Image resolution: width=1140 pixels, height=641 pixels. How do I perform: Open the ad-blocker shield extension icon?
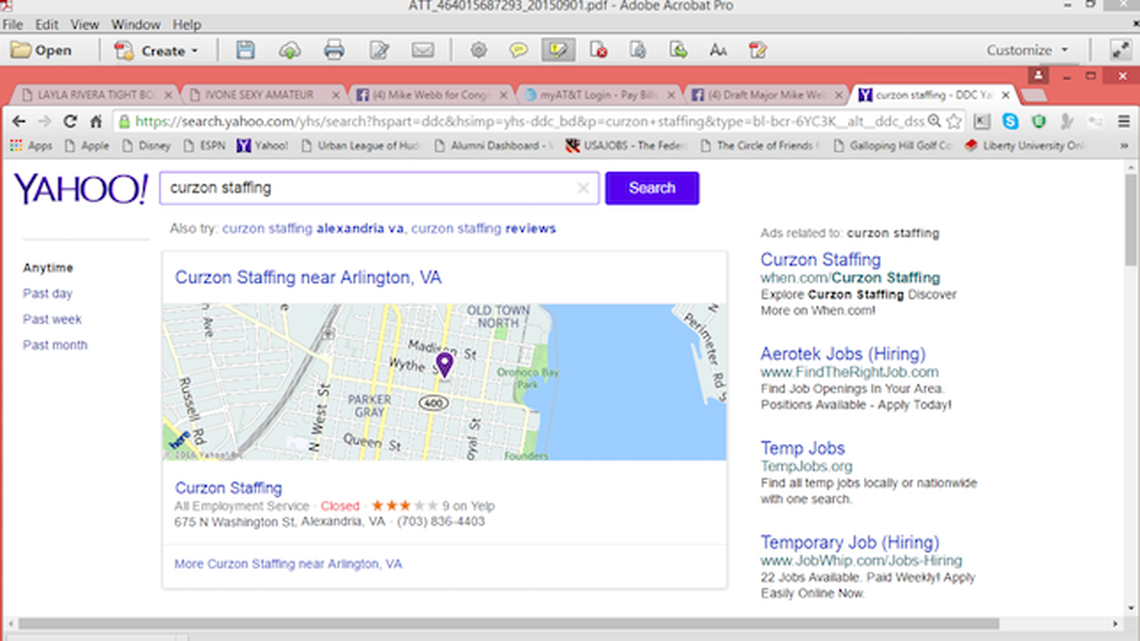pos(1038,121)
